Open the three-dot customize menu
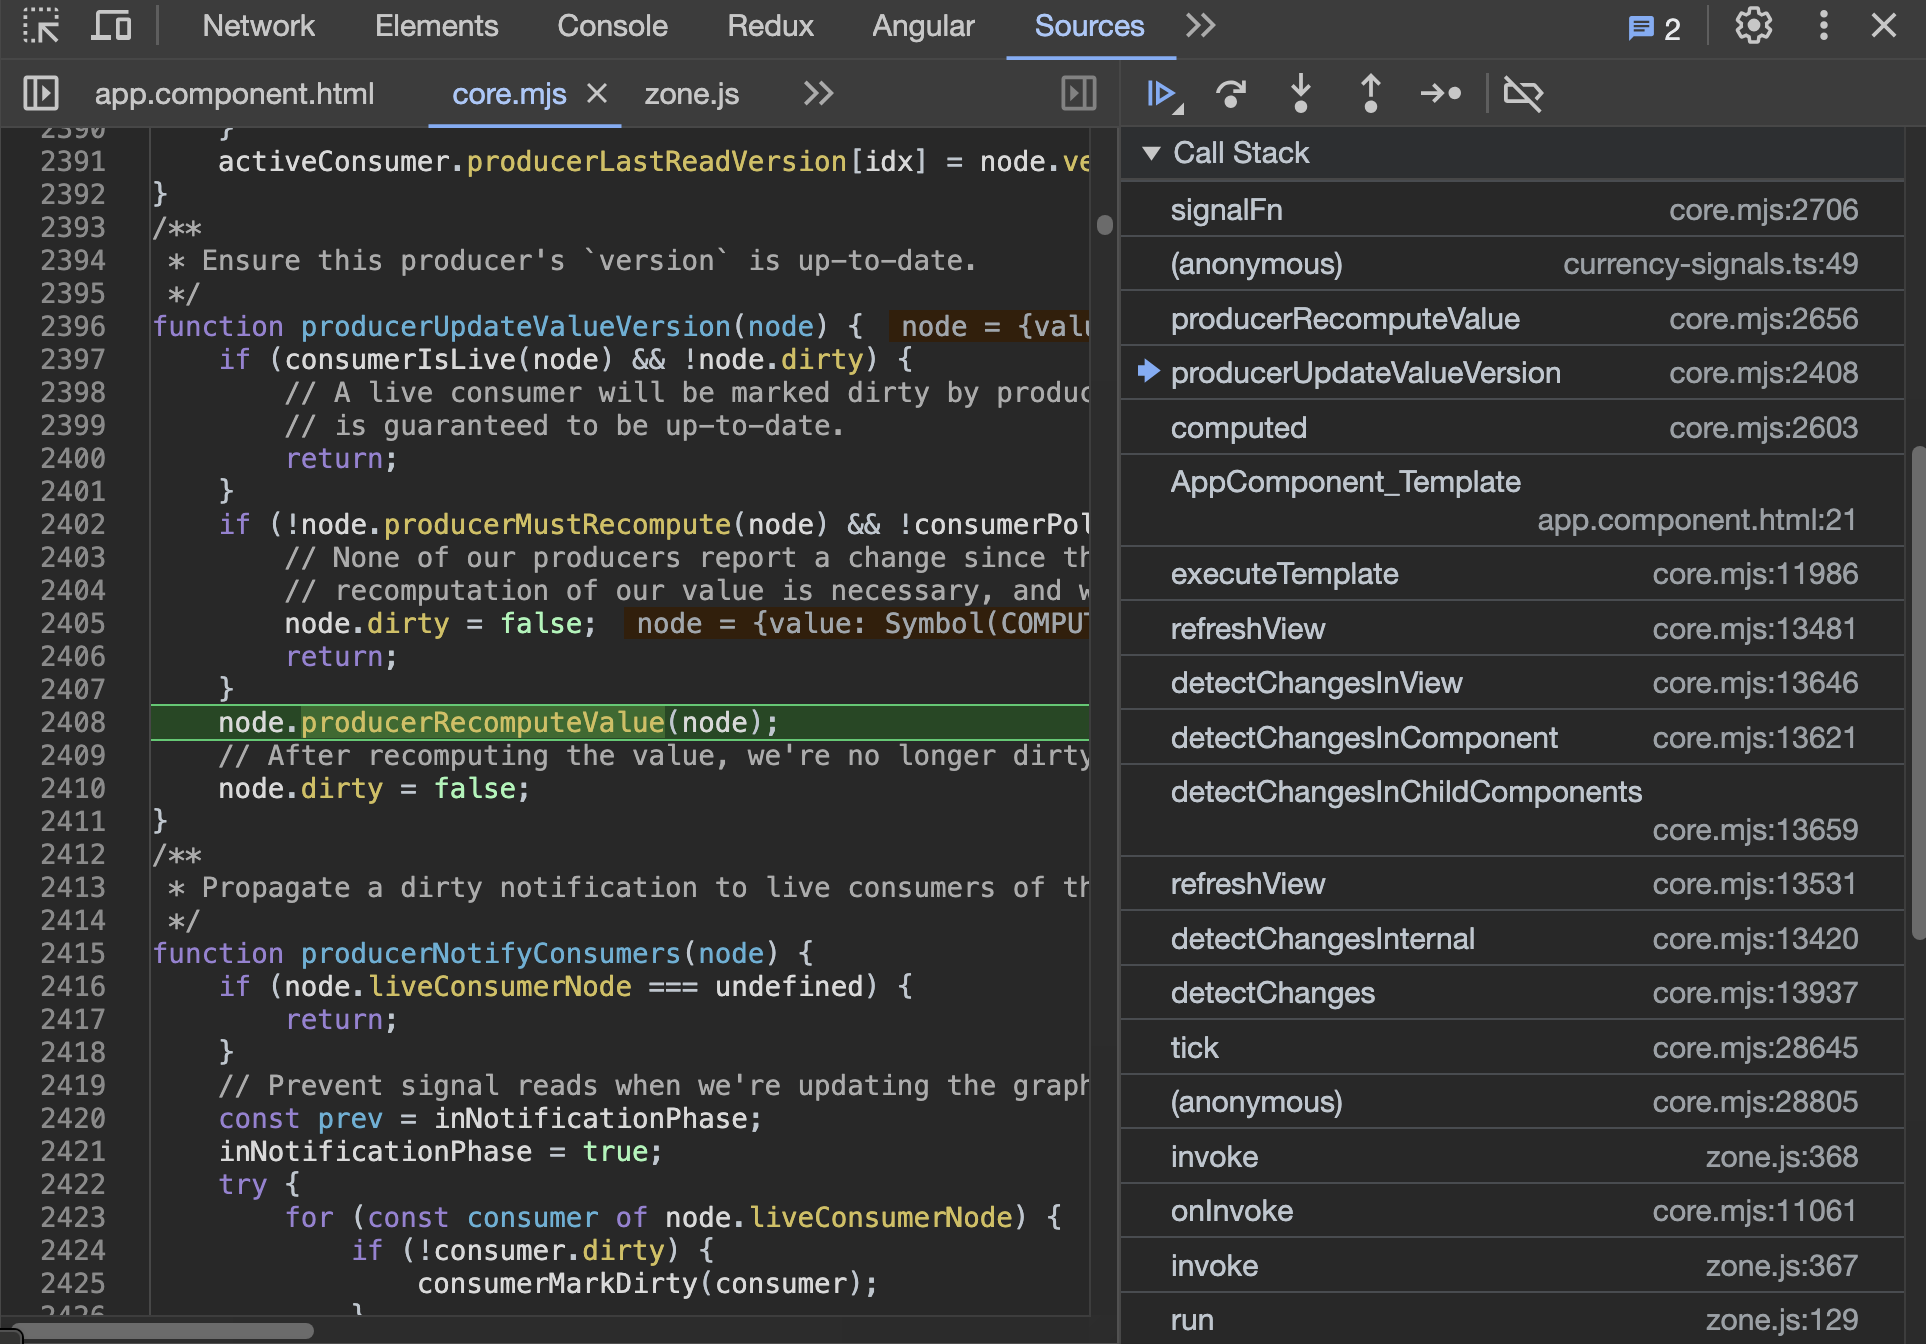 [x=1823, y=26]
